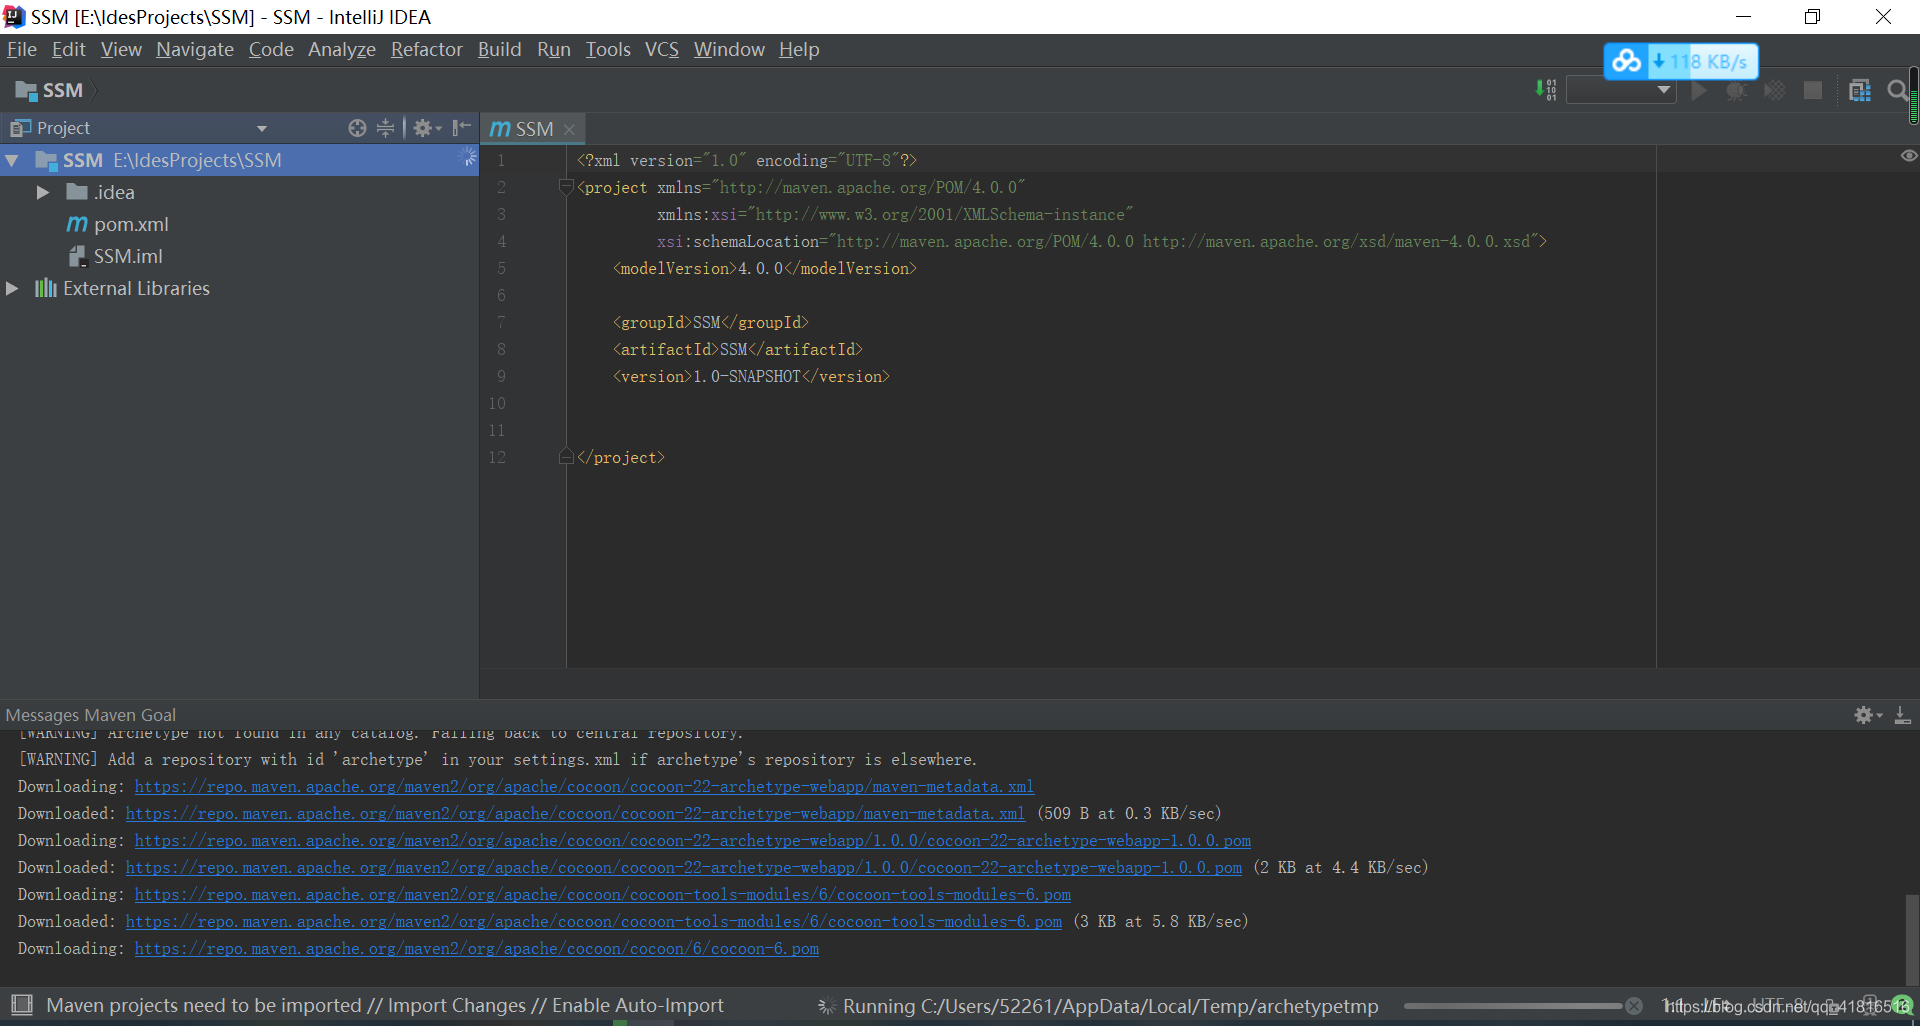Screen dimensions: 1920x1026
Task: Click the inspection eye icon in editor
Action: (x=1908, y=156)
